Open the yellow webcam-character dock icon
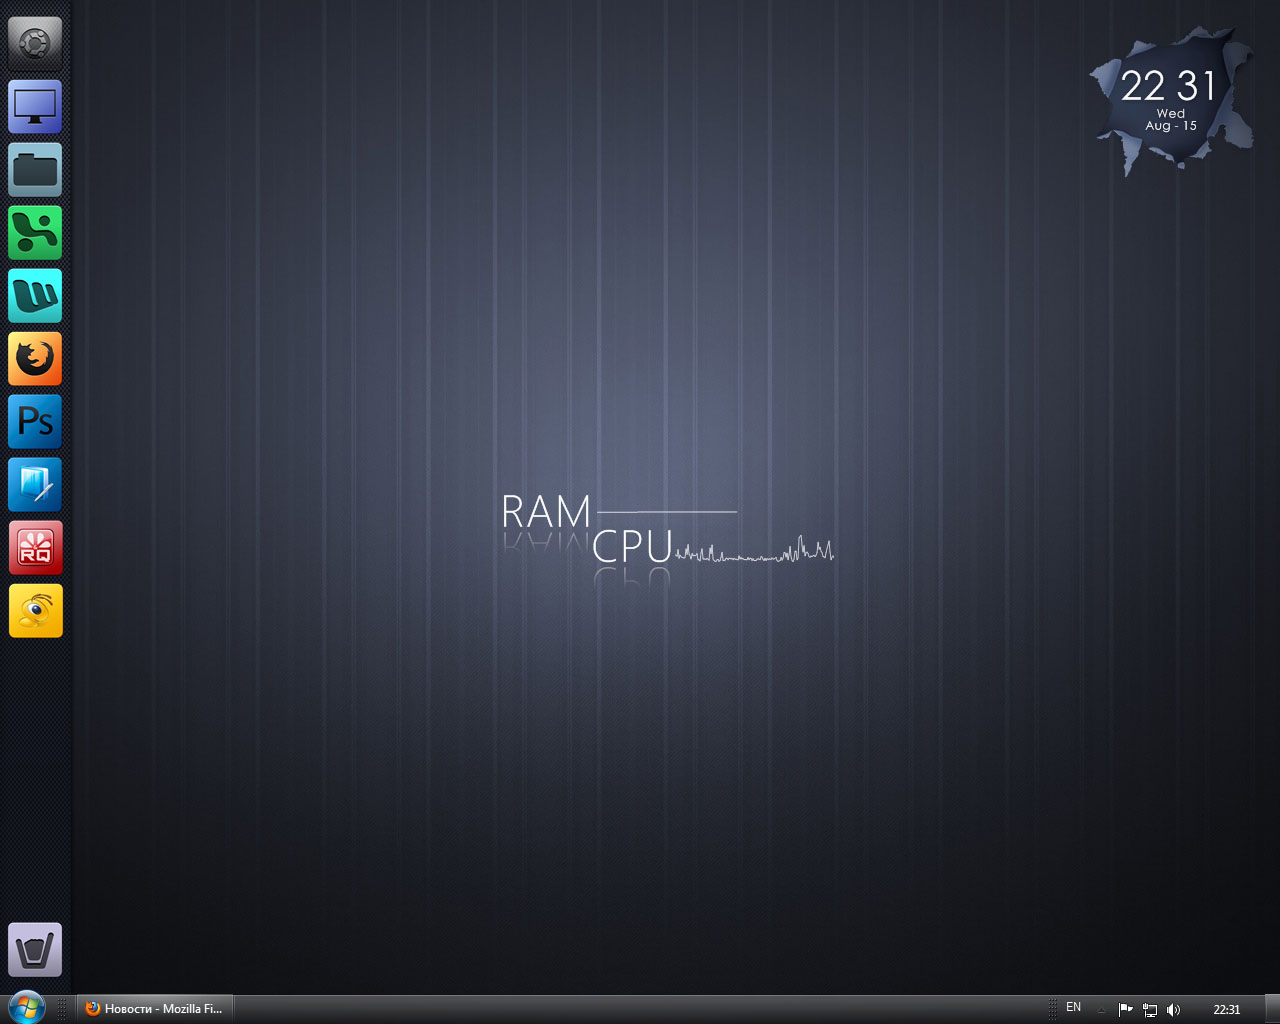The height and width of the screenshot is (1024, 1280). (x=35, y=610)
